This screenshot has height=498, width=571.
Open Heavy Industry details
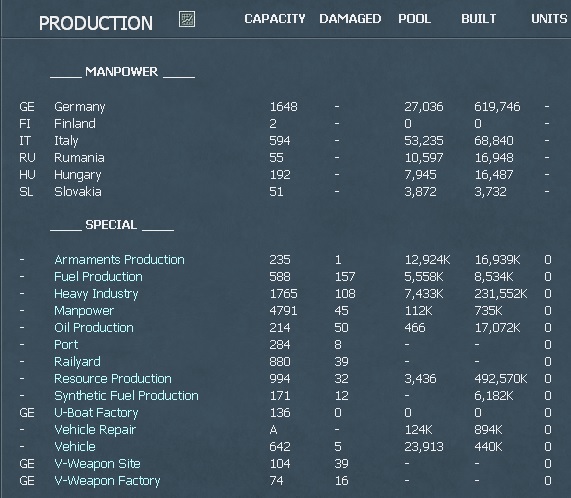(x=96, y=294)
